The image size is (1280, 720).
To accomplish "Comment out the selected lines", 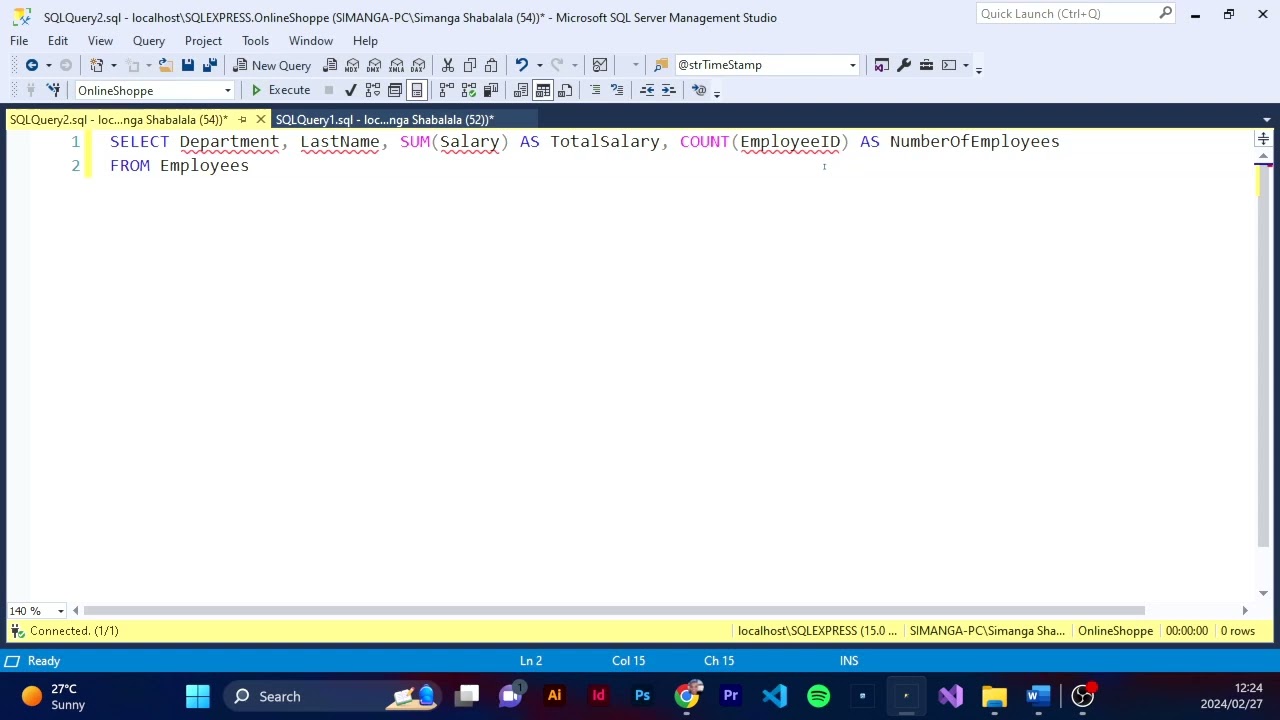I will [x=595, y=90].
